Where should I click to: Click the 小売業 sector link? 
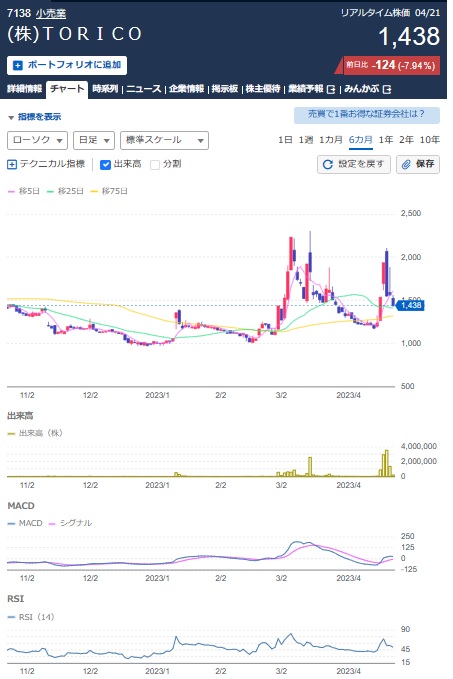pos(51,14)
